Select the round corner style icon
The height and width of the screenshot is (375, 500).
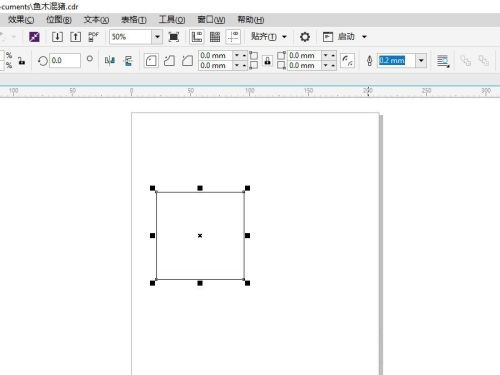(x=151, y=61)
